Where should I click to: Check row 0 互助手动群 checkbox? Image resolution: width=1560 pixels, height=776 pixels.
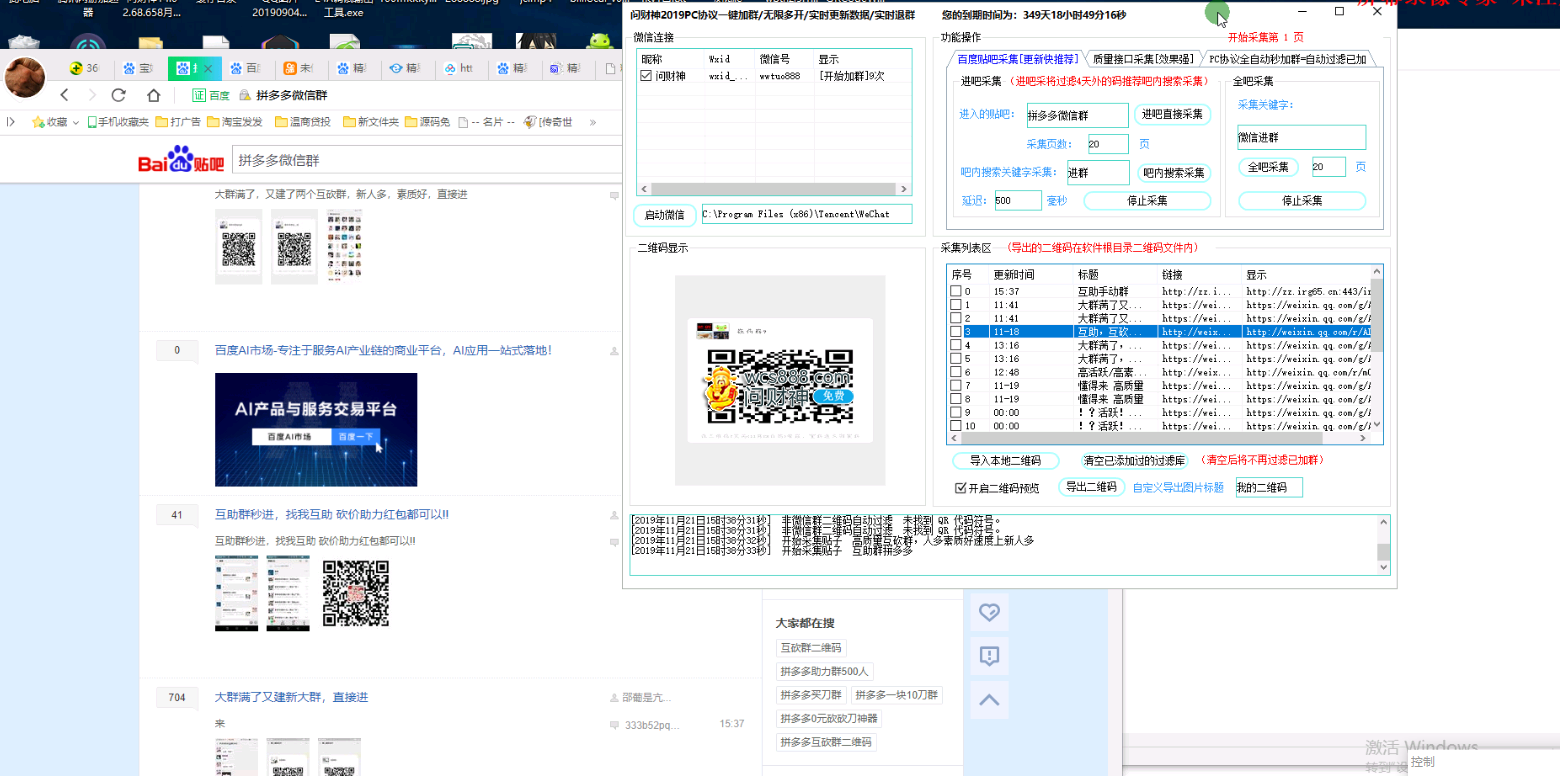(x=956, y=291)
